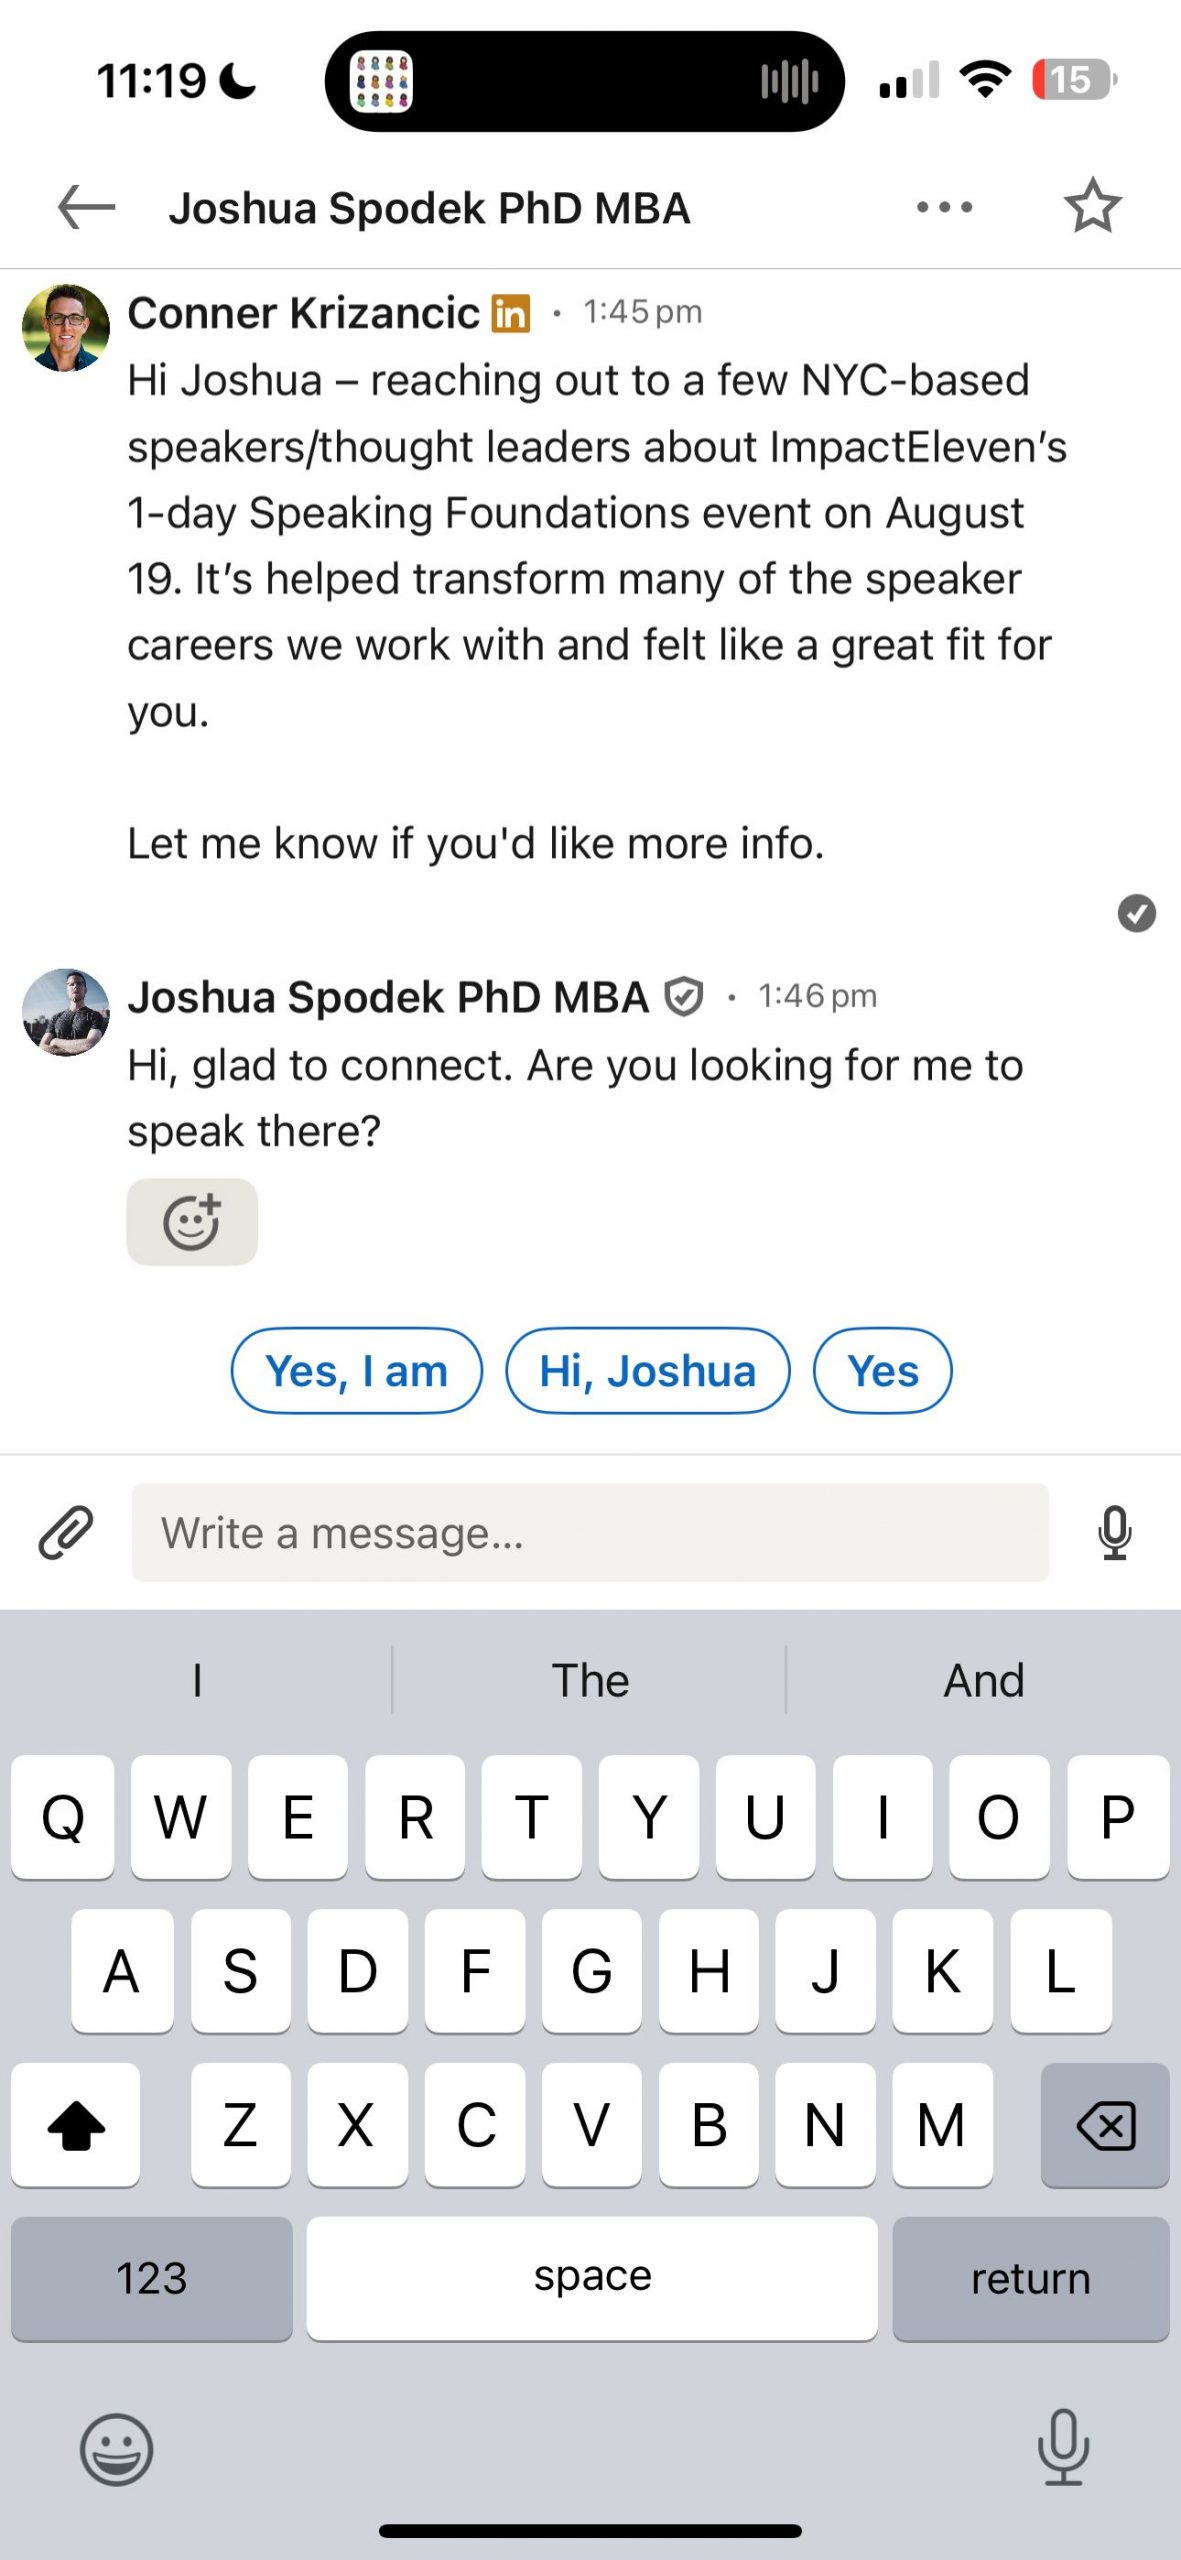Tap the paperclip attachment icon

pyautogui.click(x=66, y=1533)
